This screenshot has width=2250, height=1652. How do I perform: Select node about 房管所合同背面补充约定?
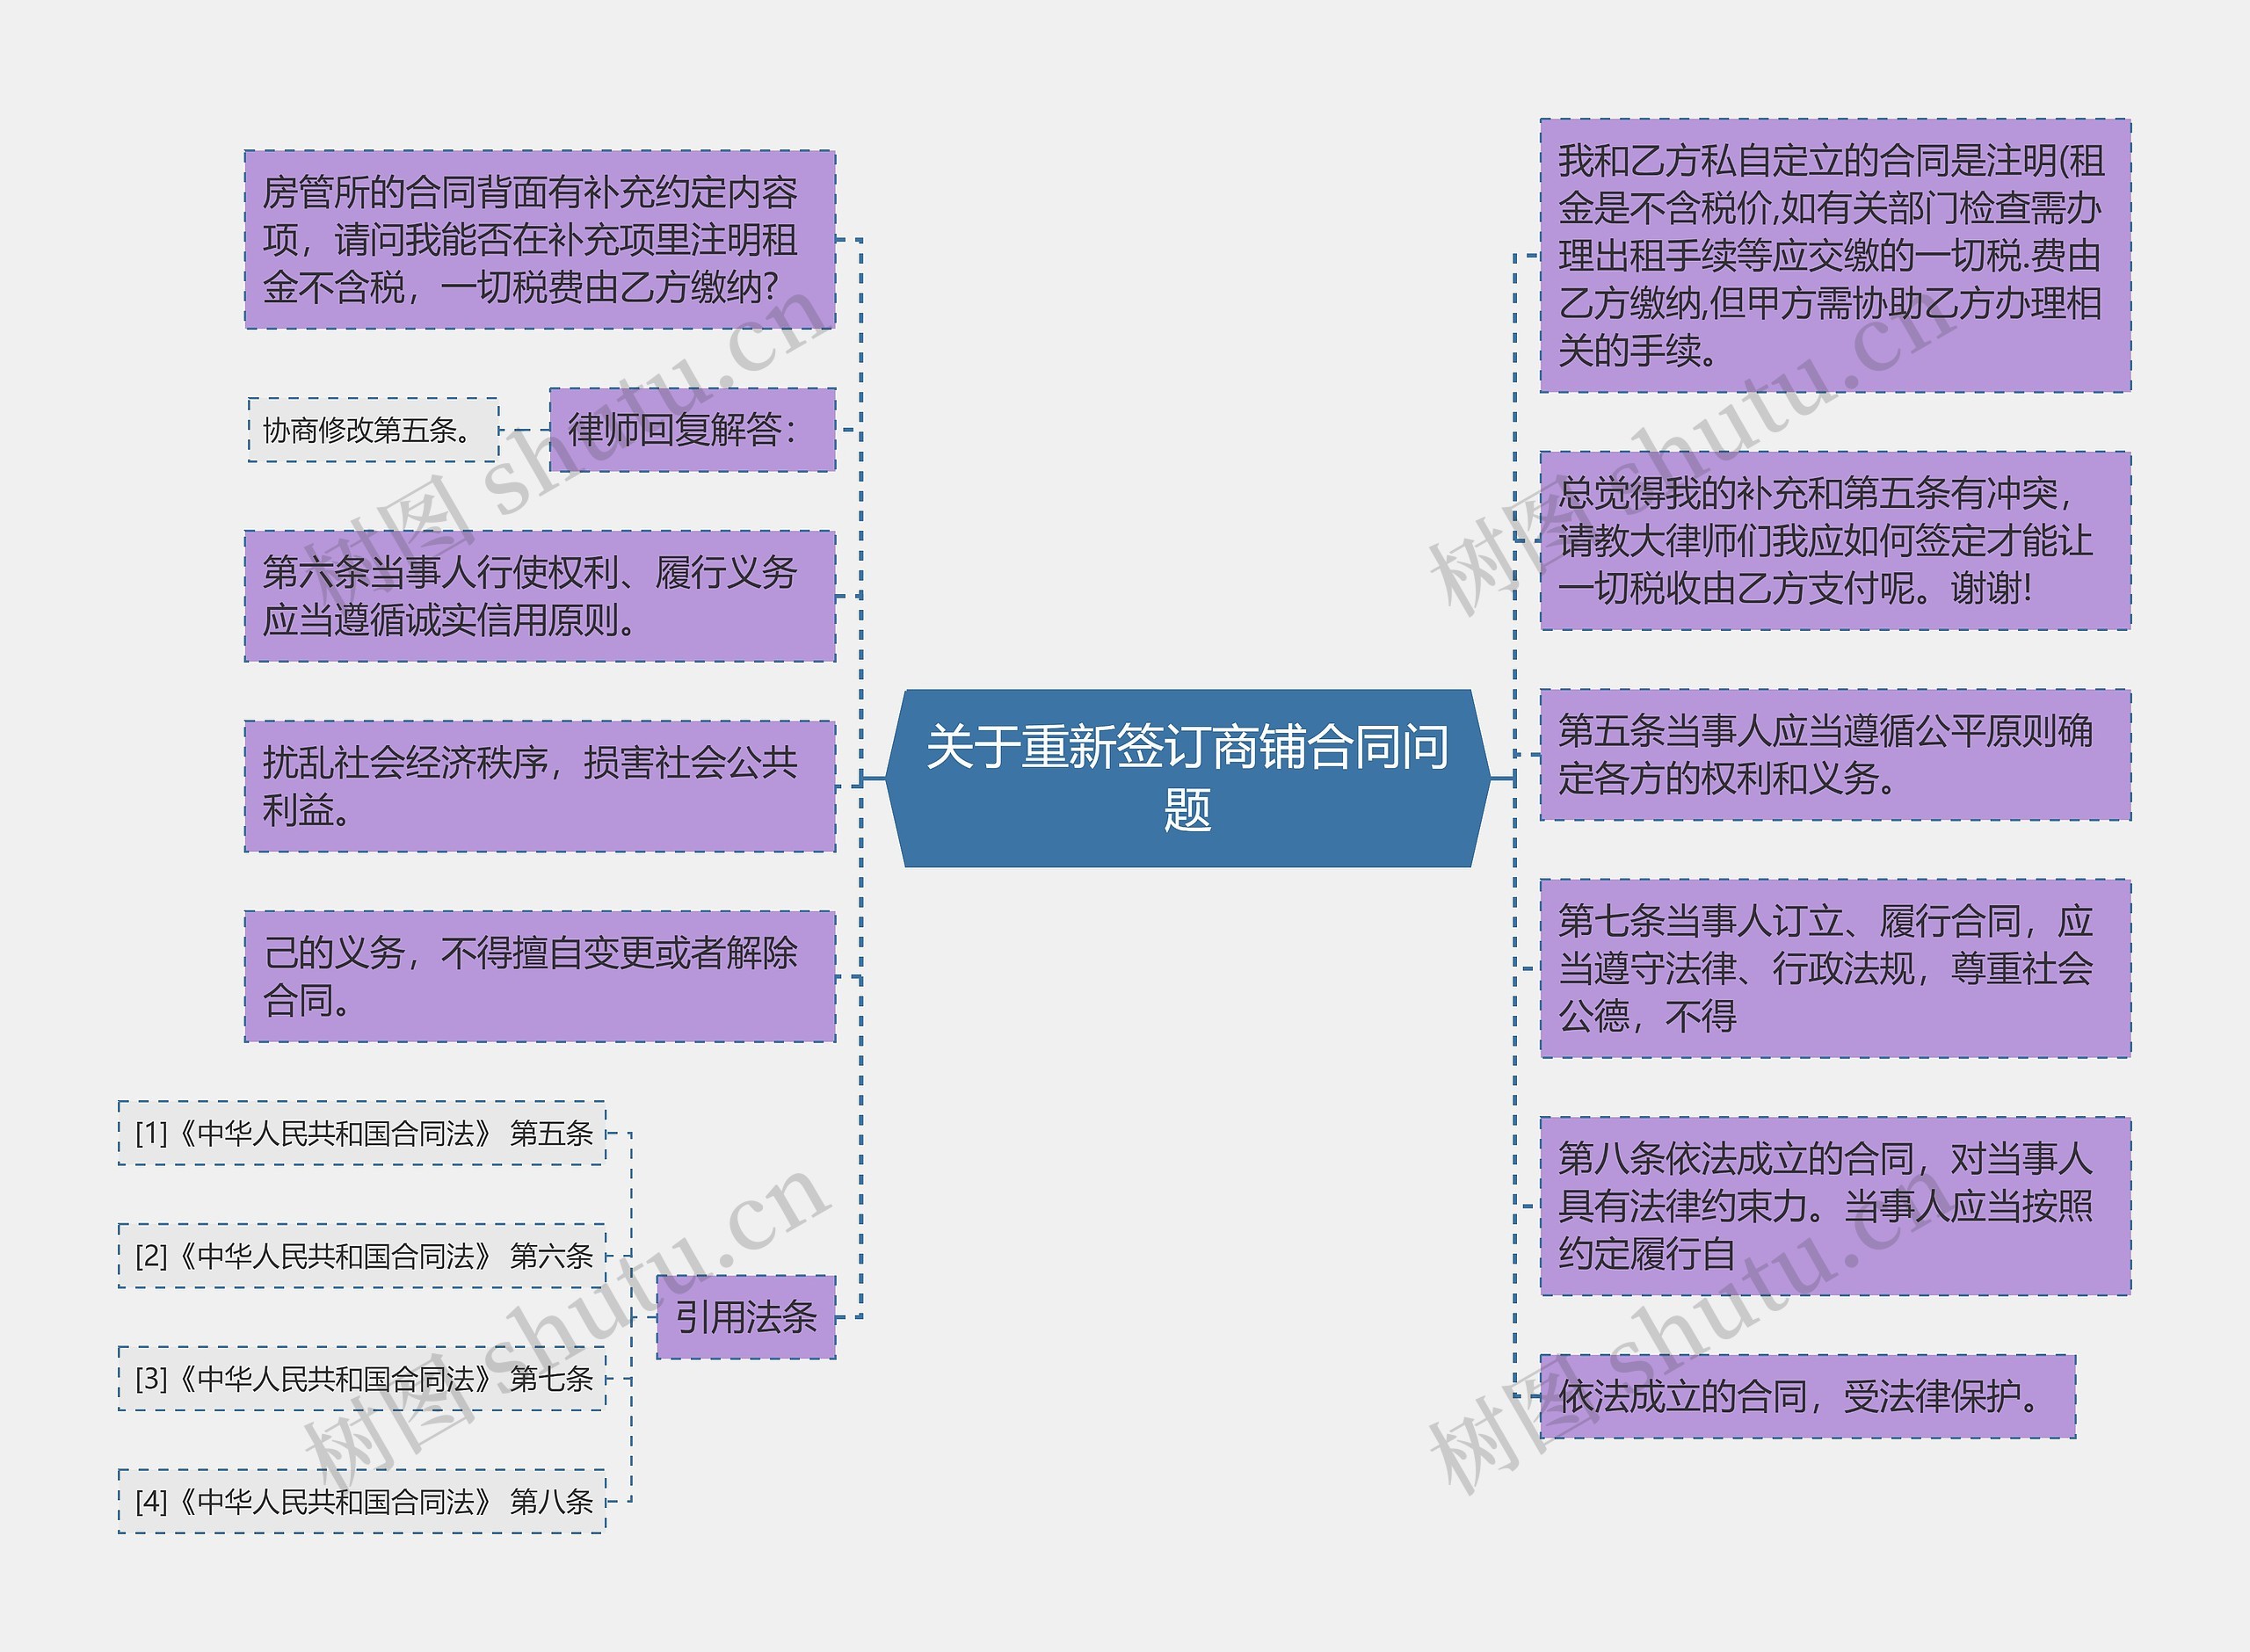click(x=539, y=240)
